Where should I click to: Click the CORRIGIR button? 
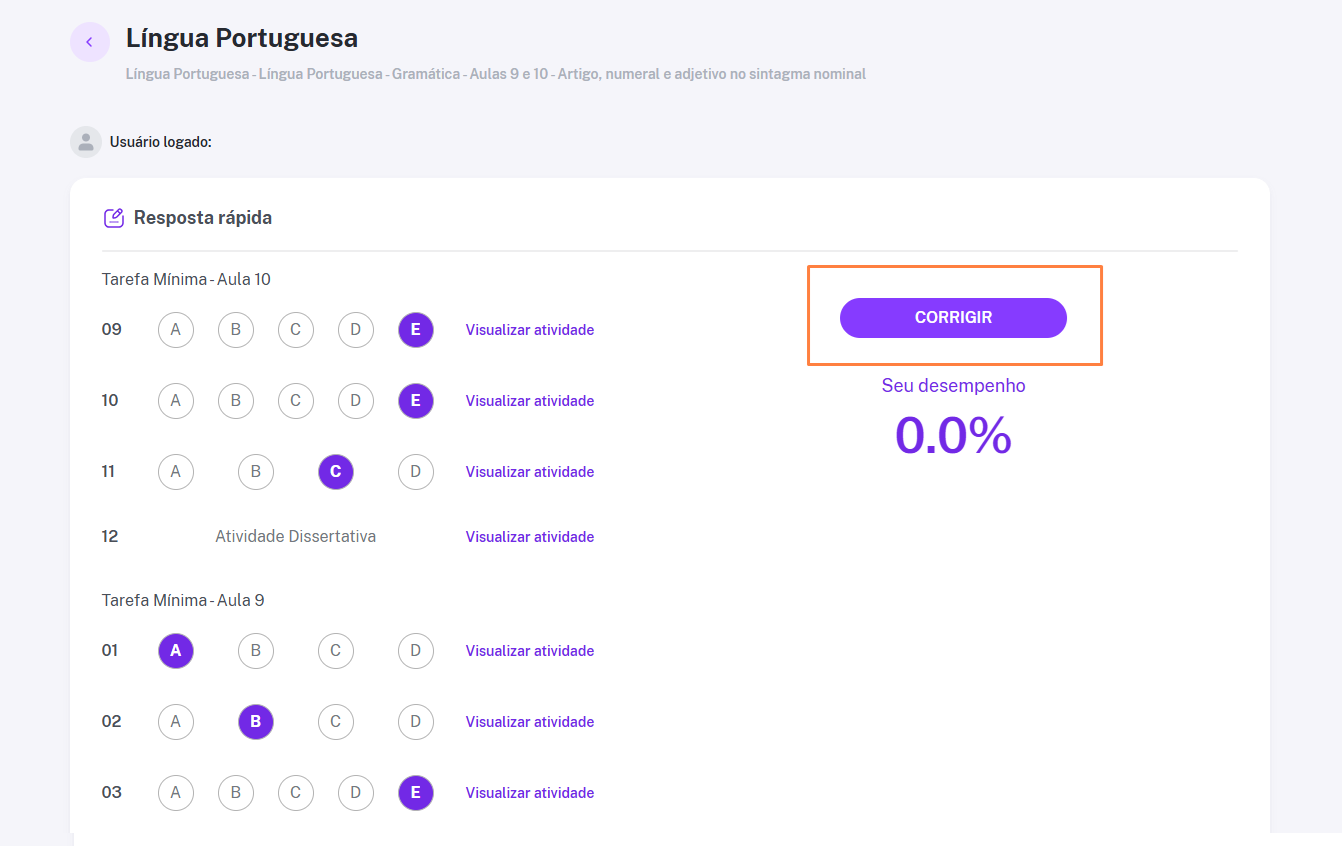click(953, 318)
